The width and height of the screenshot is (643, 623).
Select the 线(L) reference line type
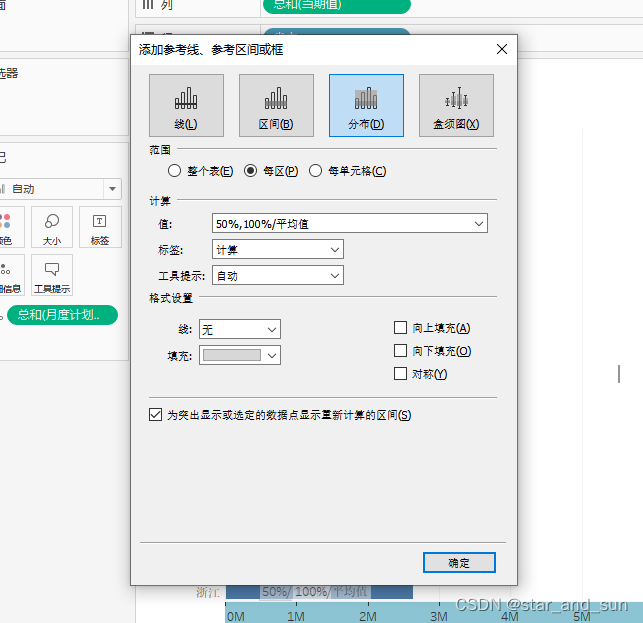pyautogui.click(x=186, y=105)
